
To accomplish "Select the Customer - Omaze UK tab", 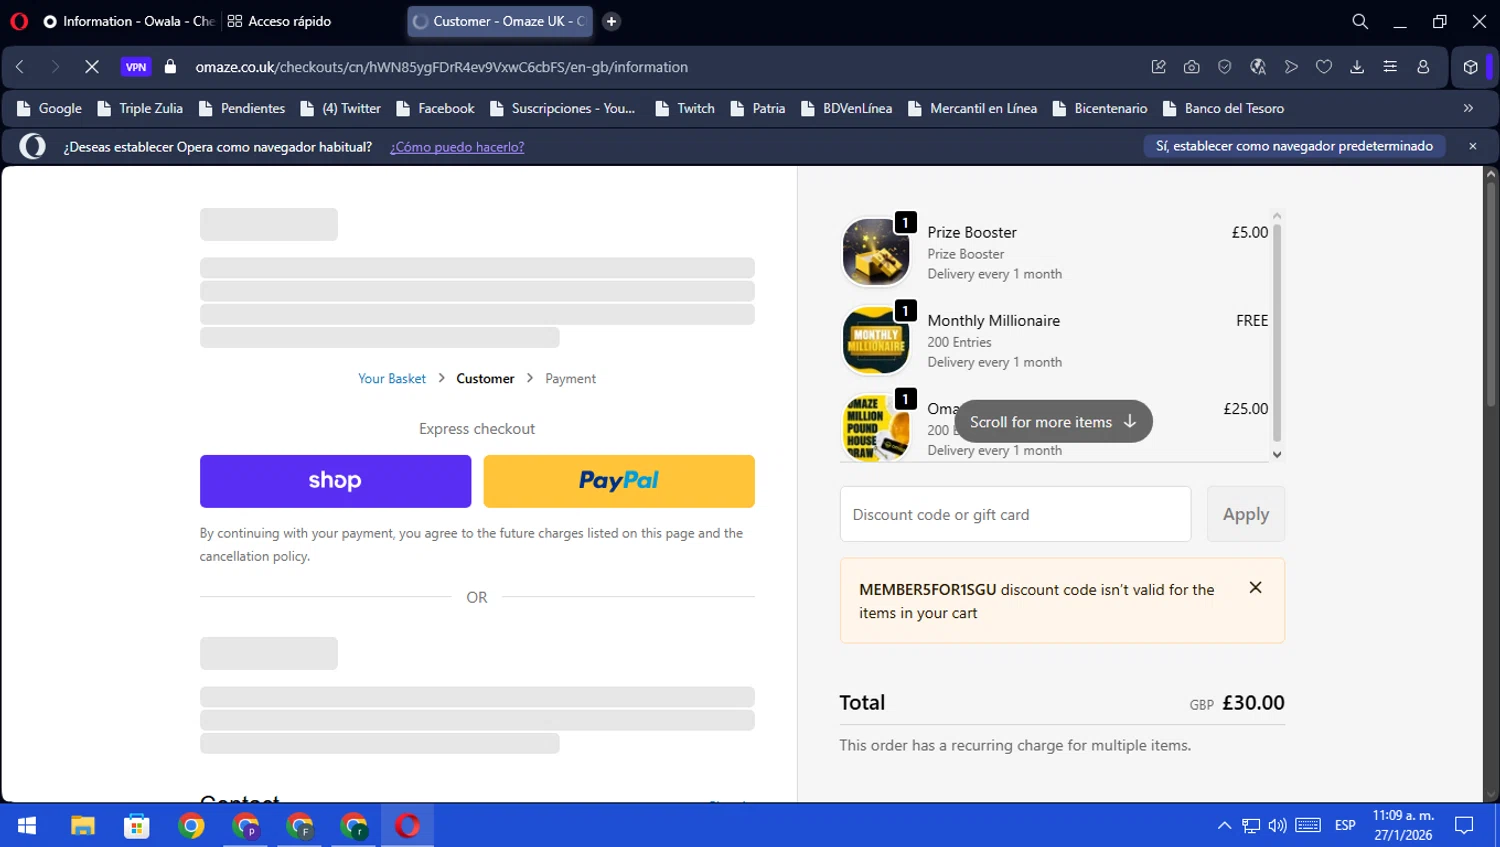I will tap(499, 21).
